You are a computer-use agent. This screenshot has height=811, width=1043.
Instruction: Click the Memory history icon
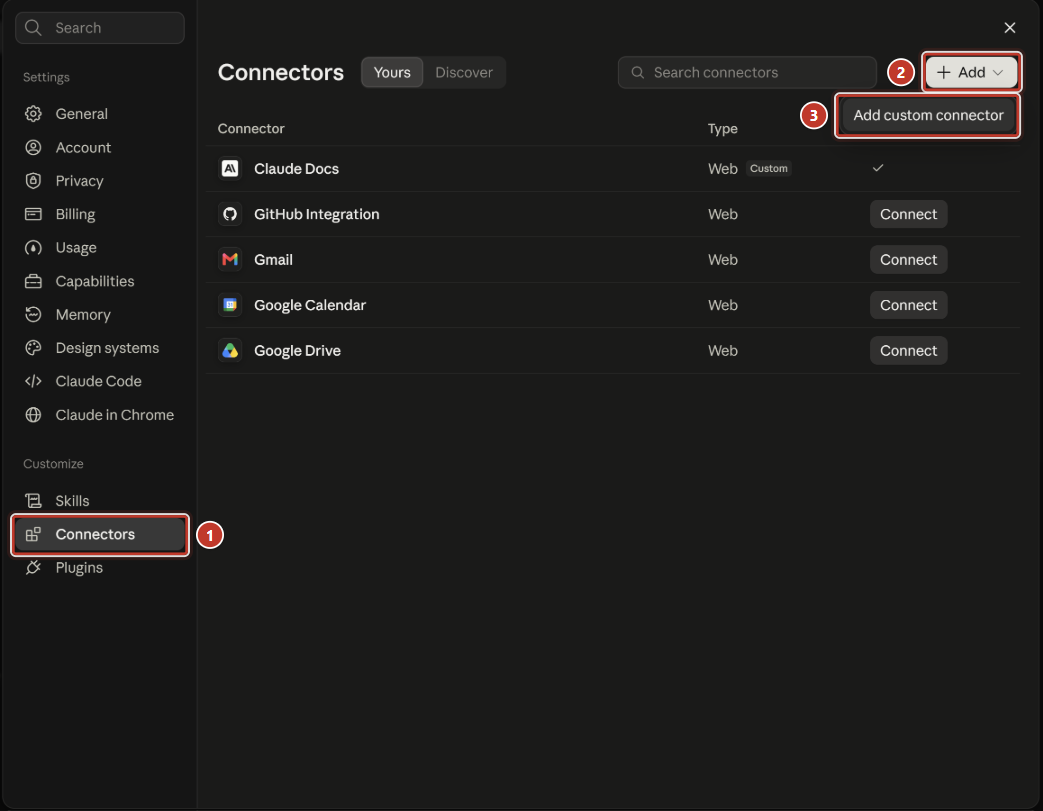pos(33,314)
